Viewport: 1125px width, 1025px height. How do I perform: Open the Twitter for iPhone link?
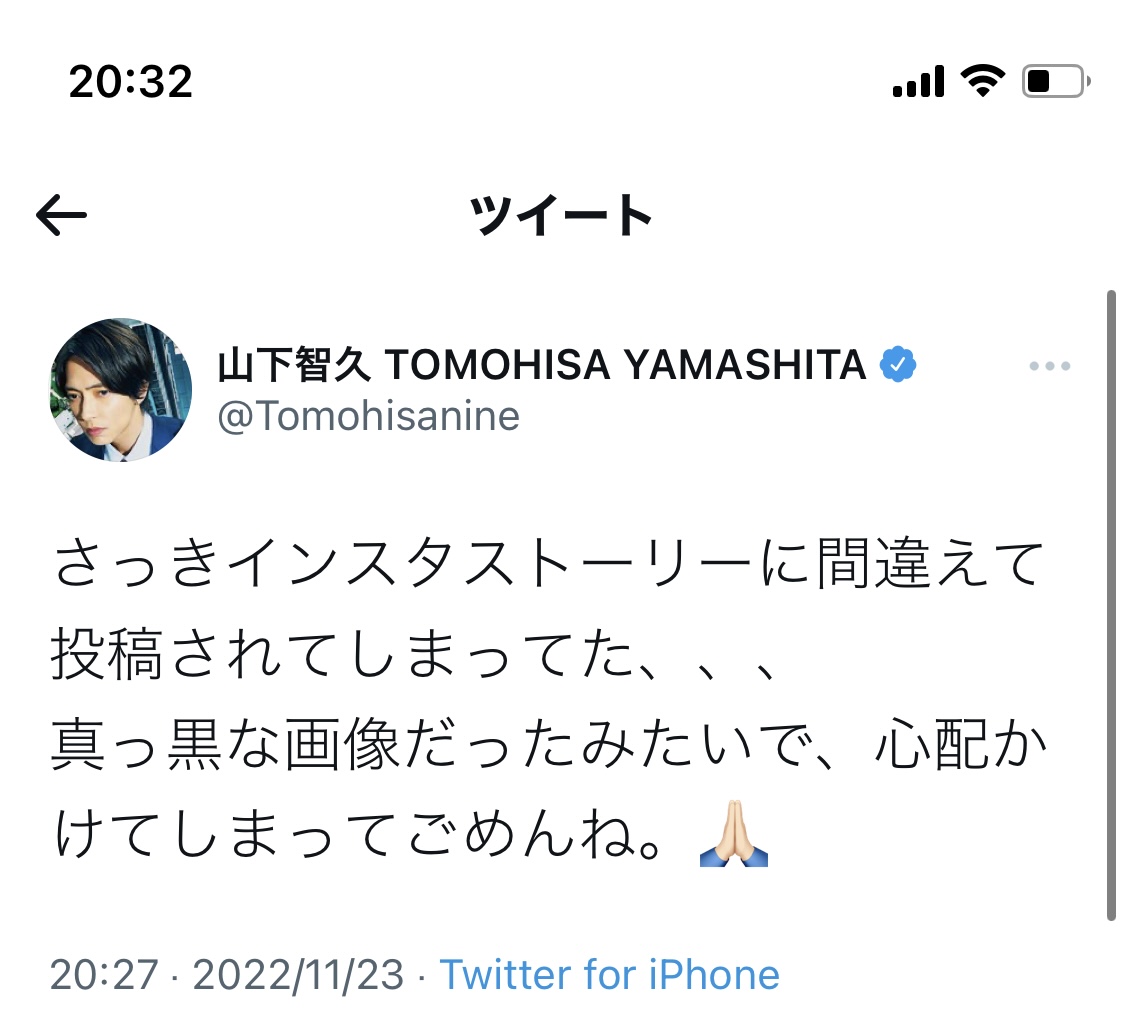pyautogui.click(x=609, y=974)
